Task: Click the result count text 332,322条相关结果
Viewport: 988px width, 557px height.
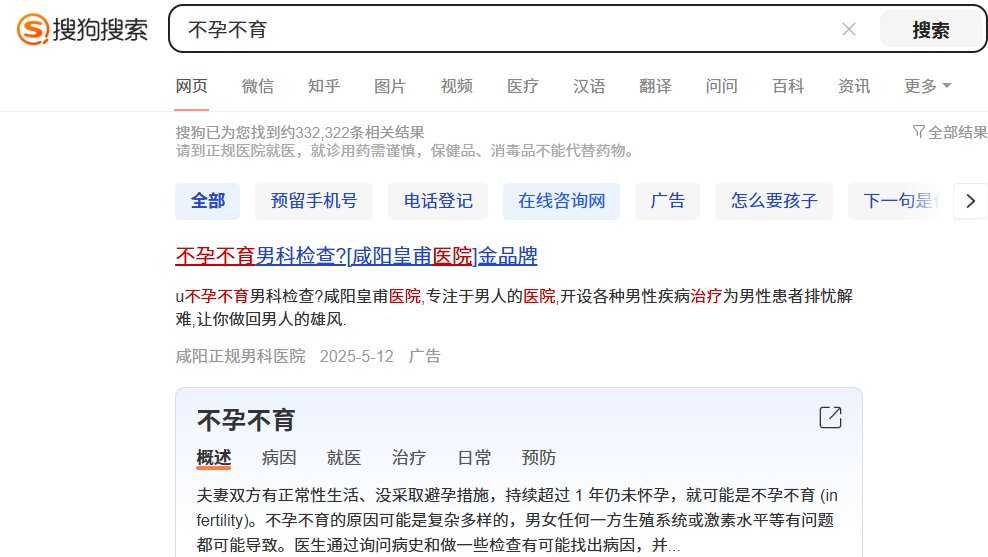Action: (360, 132)
